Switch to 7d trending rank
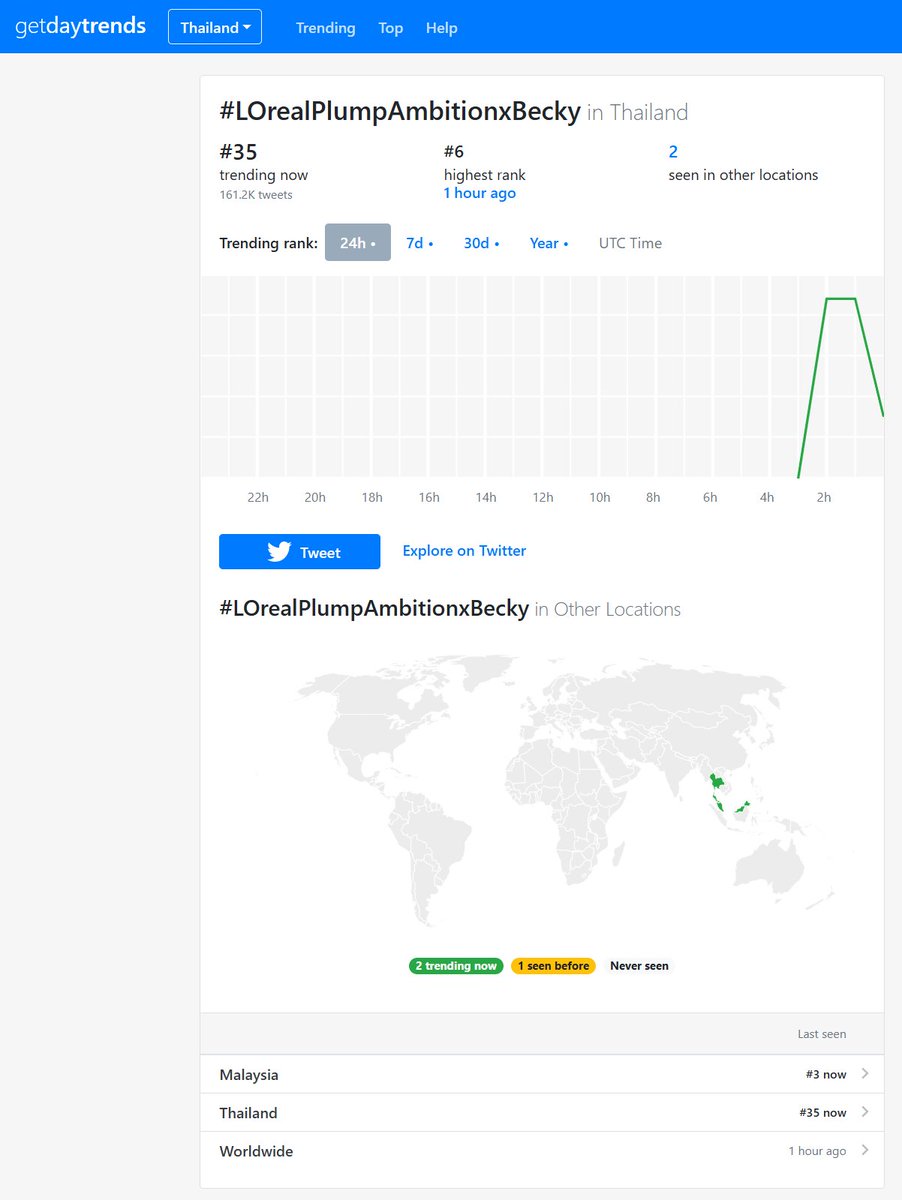The image size is (902, 1200). click(x=420, y=243)
